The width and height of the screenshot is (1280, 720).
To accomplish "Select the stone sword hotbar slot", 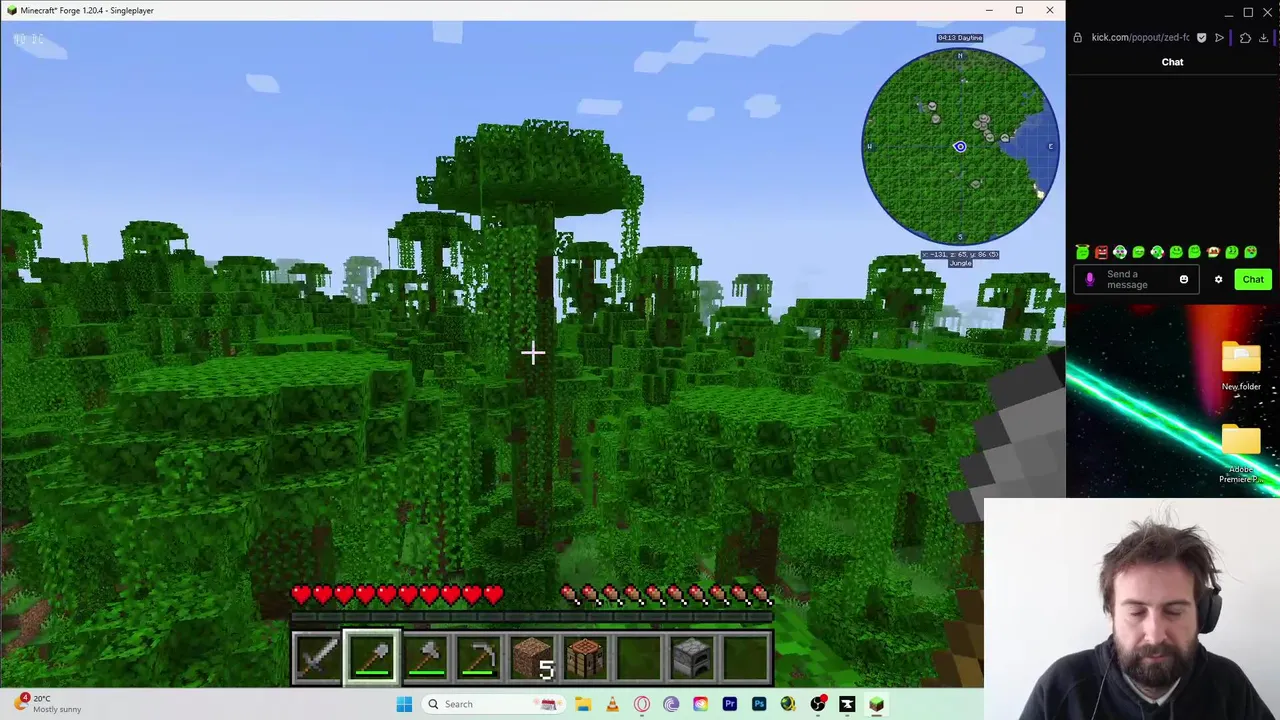I will click(318, 657).
